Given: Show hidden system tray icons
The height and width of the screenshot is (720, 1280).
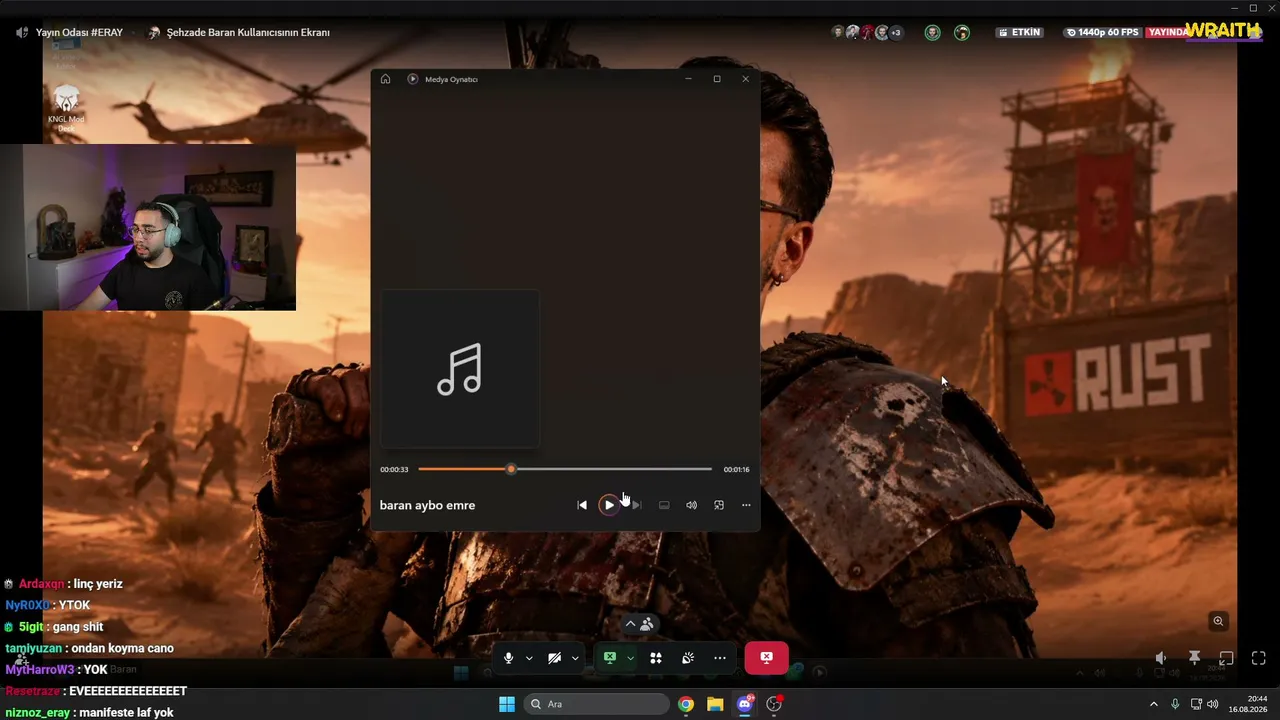Looking at the screenshot, I should tap(1153, 704).
